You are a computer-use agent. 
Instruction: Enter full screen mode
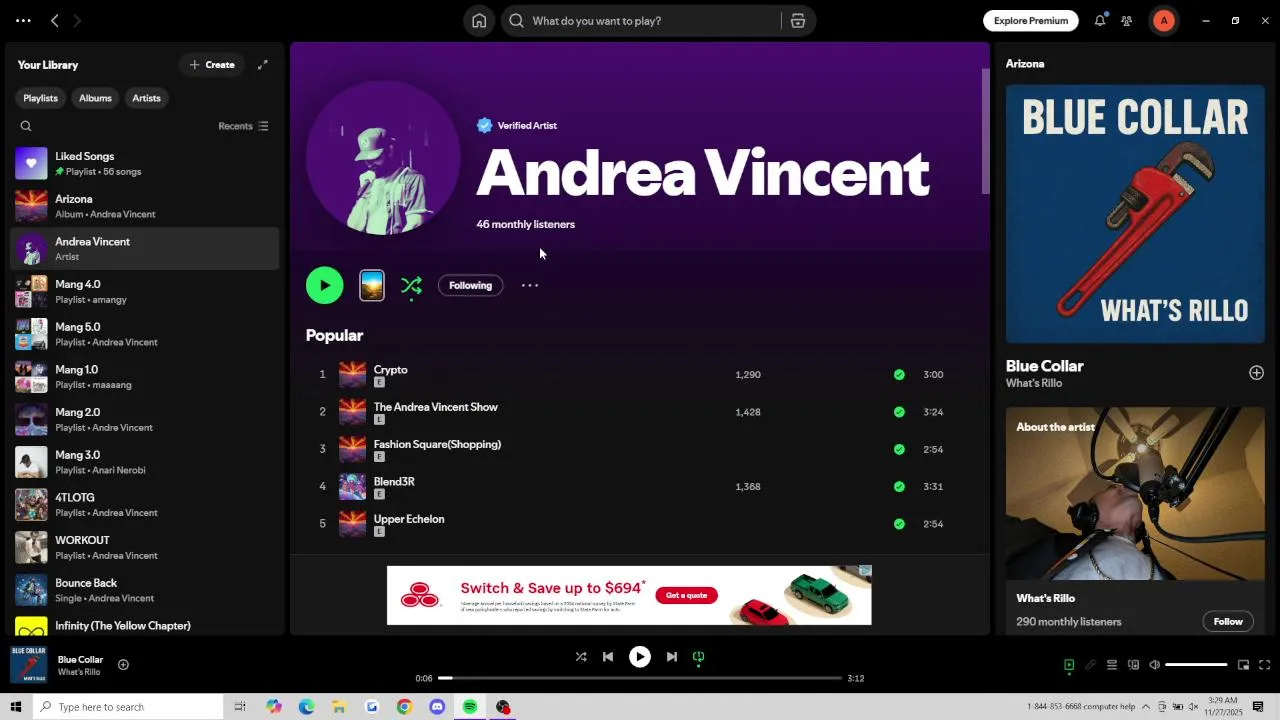pos(1264,665)
